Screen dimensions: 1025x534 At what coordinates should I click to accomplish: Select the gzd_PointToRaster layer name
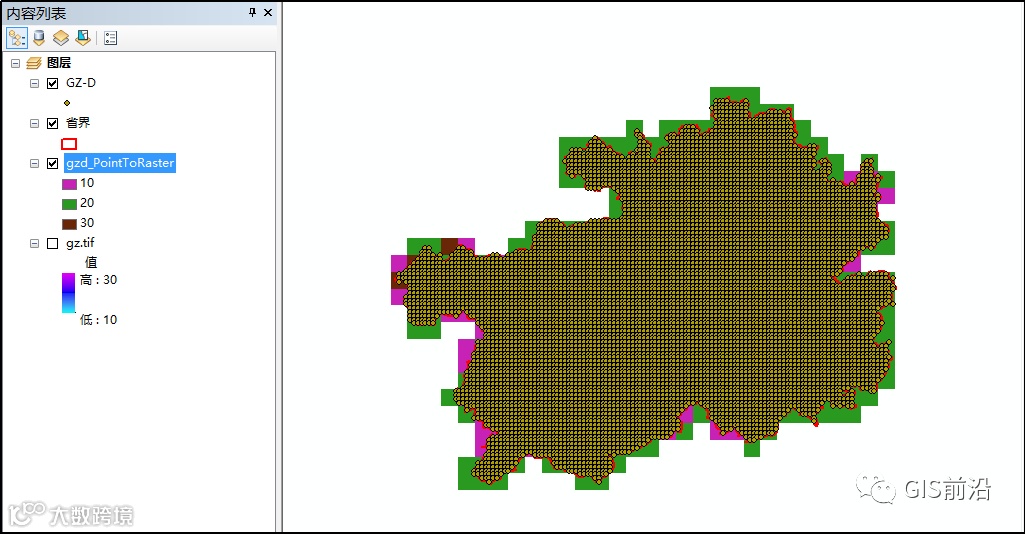pyautogui.click(x=120, y=163)
